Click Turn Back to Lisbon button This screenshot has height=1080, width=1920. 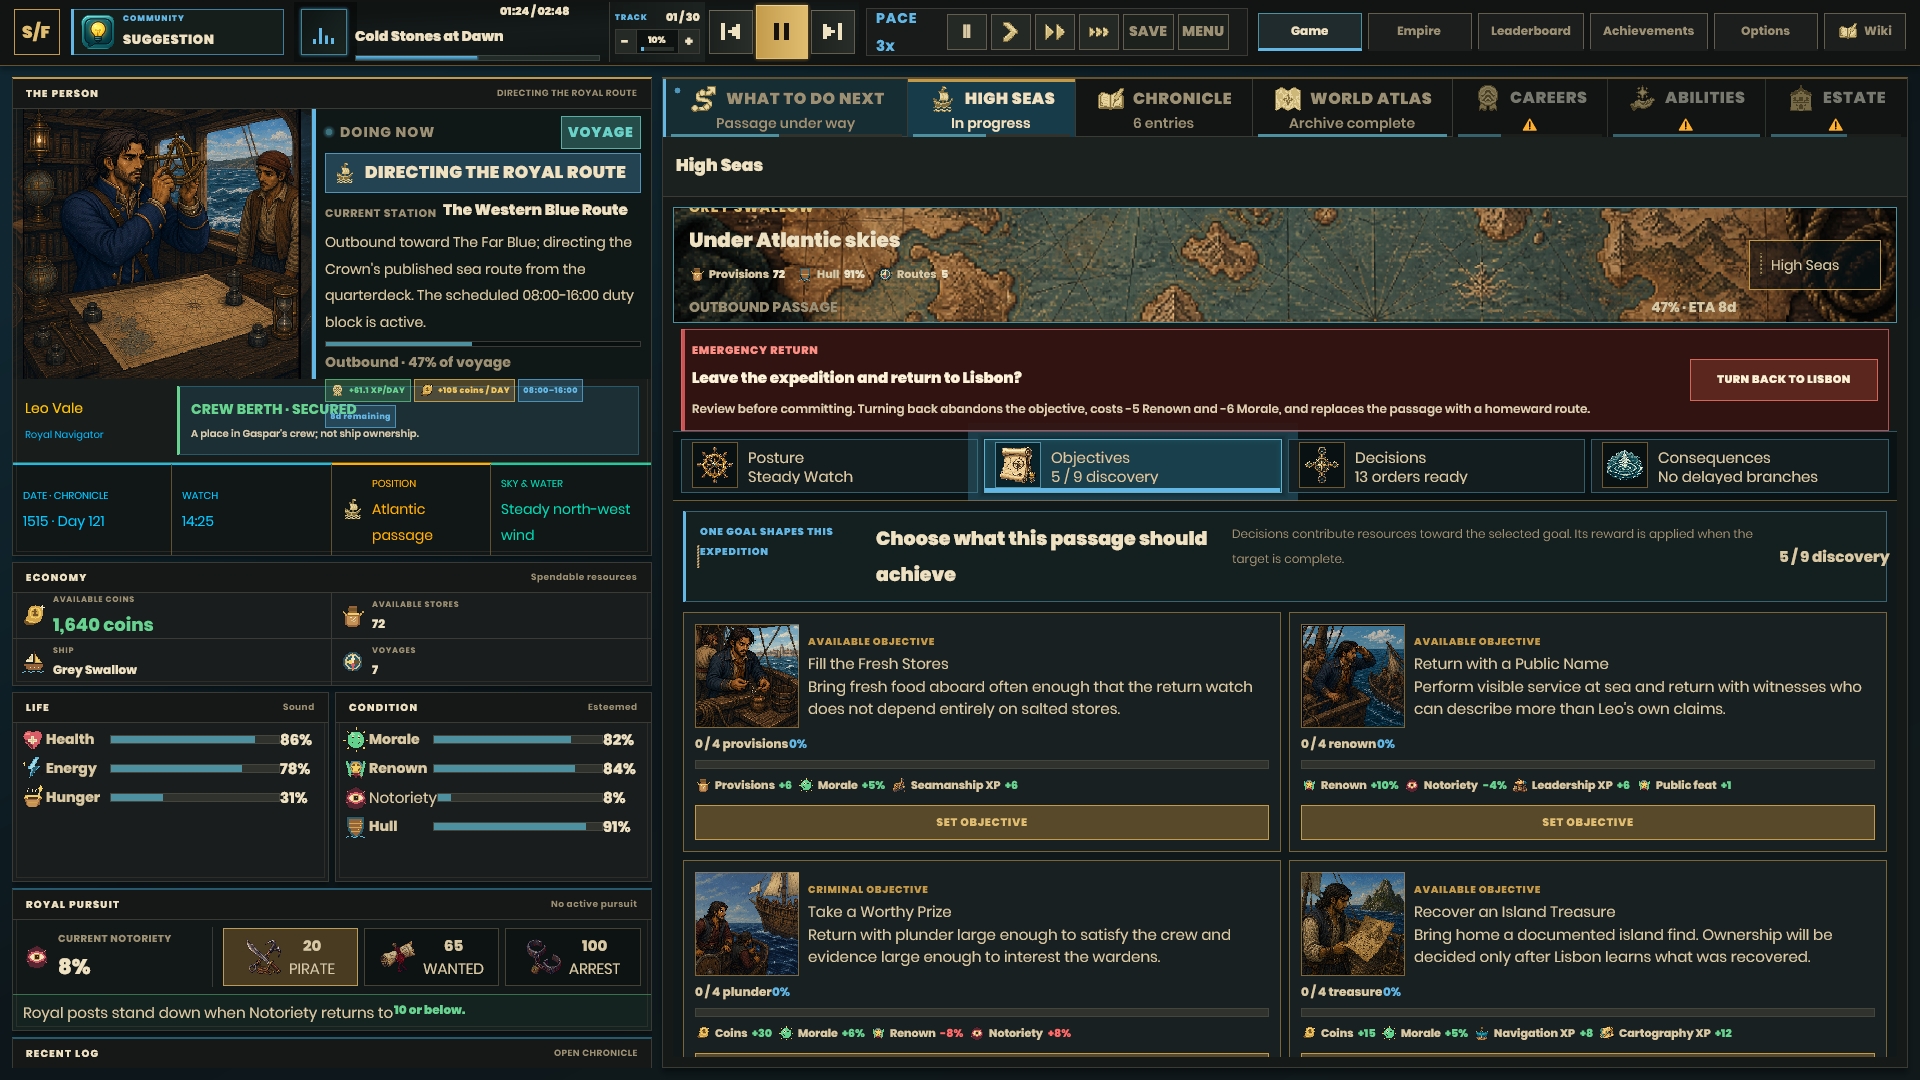1783,379
